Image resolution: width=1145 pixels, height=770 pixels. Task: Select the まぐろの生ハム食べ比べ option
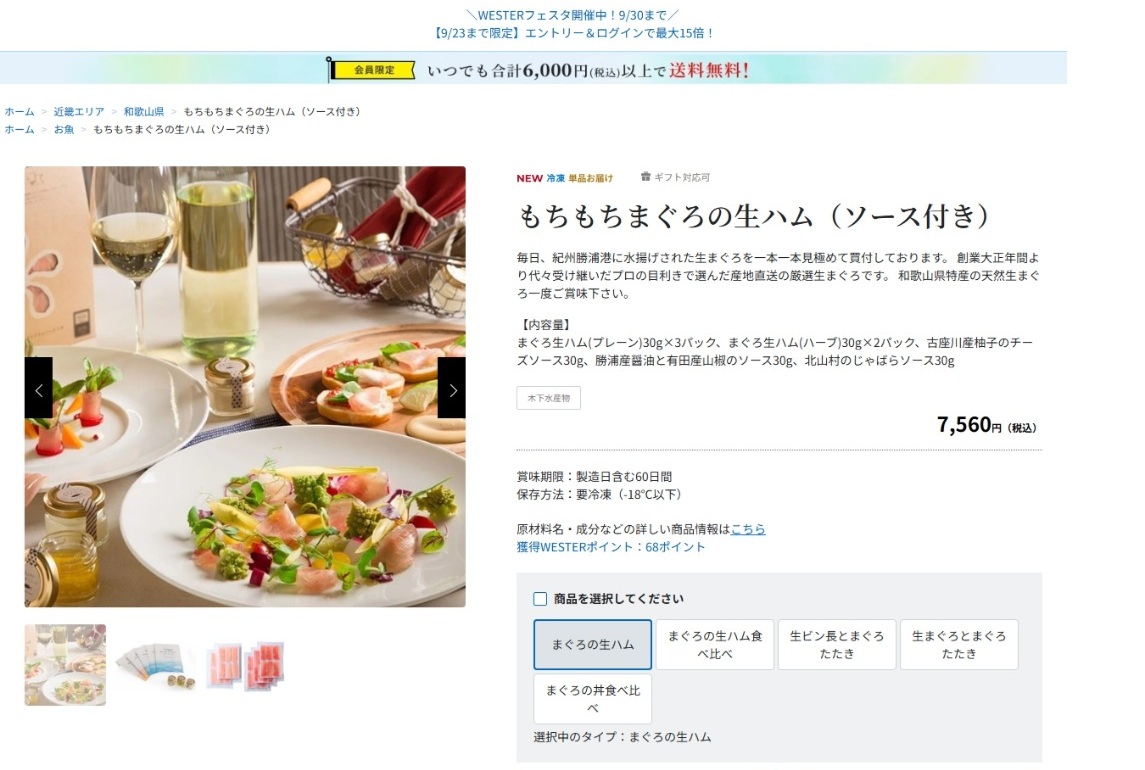[714, 644]
